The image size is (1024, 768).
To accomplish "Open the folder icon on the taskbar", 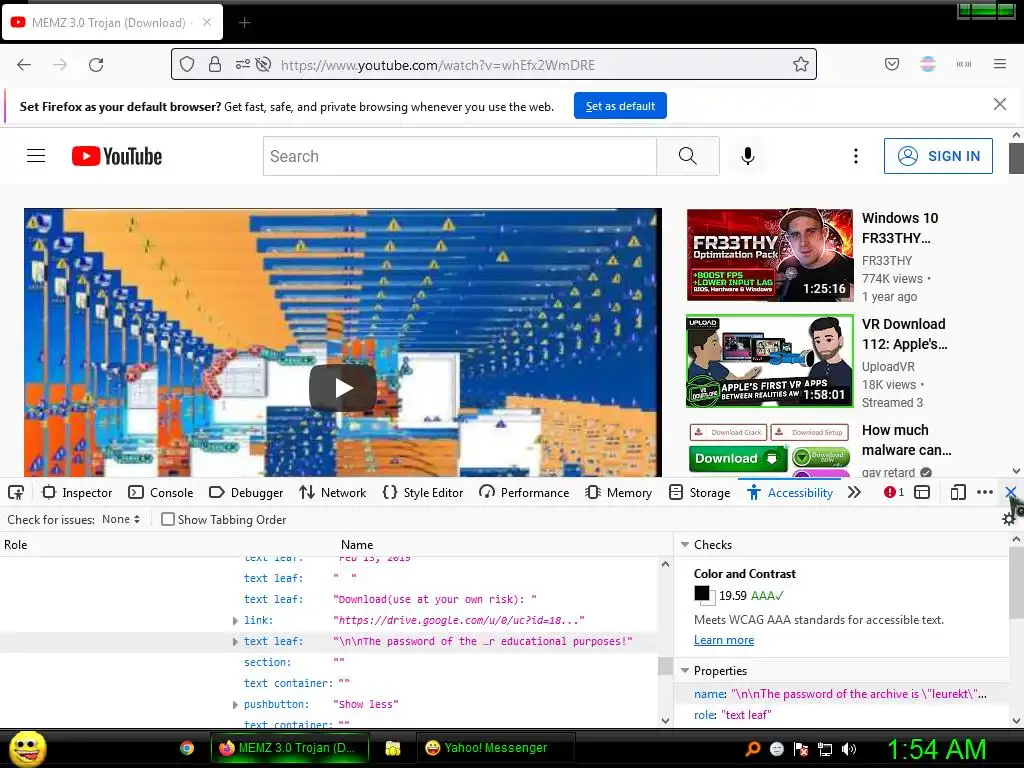I will tap(392, 748).
